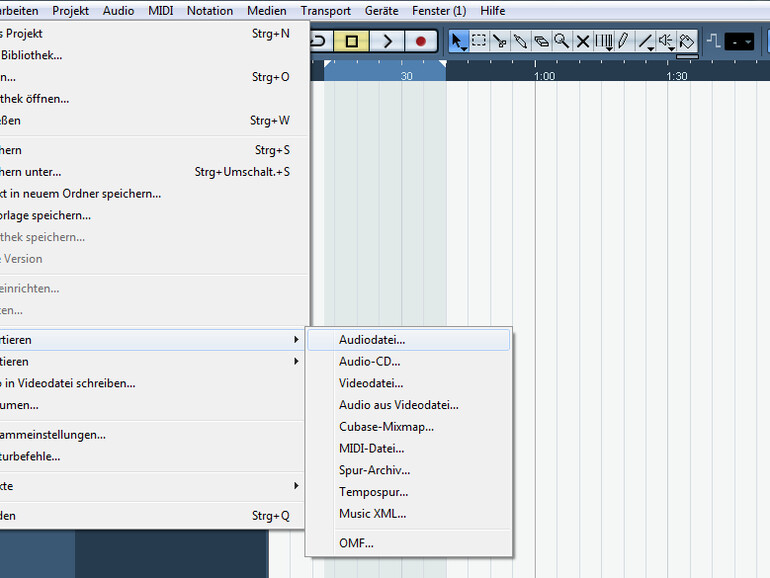Screen dimensions: 770x578
Task: Open the Projekt menu
Action: pyautogui.click(x=71, y=11)
